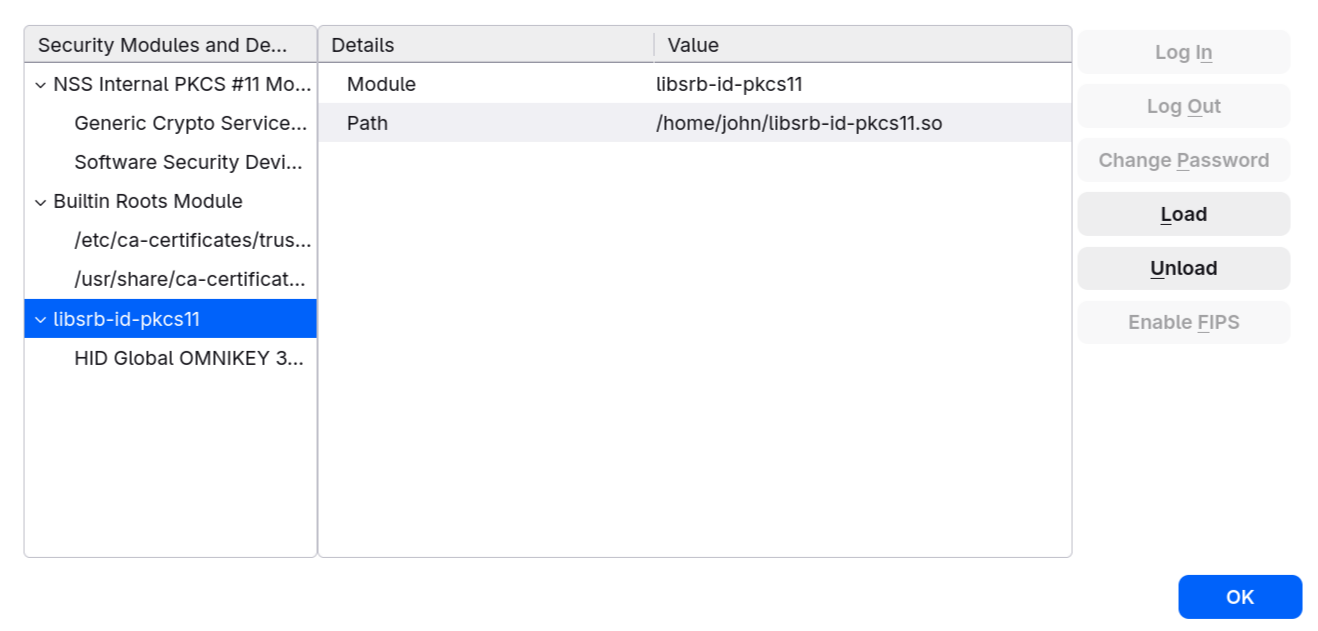Select the /usr/share/ca-certificates entry
Screen dimensions: 1318x631
click(171, 280)
